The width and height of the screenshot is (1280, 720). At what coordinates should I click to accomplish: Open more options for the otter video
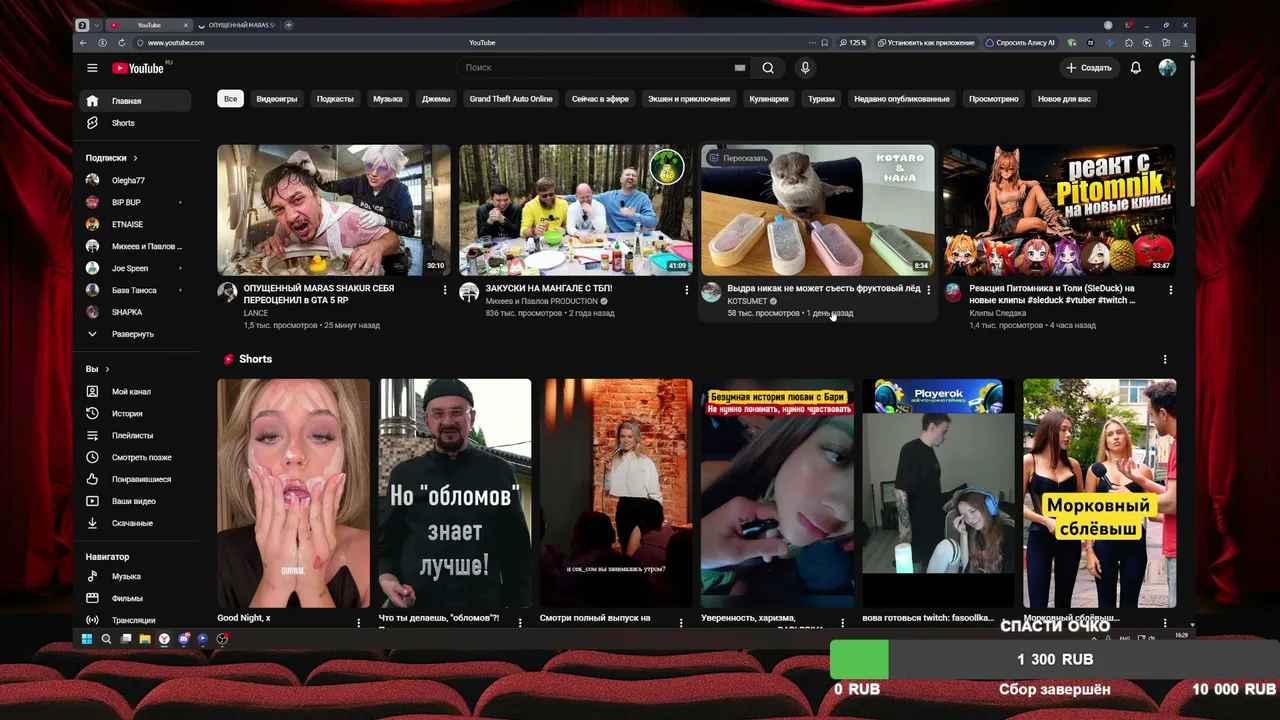pos(929,290)
